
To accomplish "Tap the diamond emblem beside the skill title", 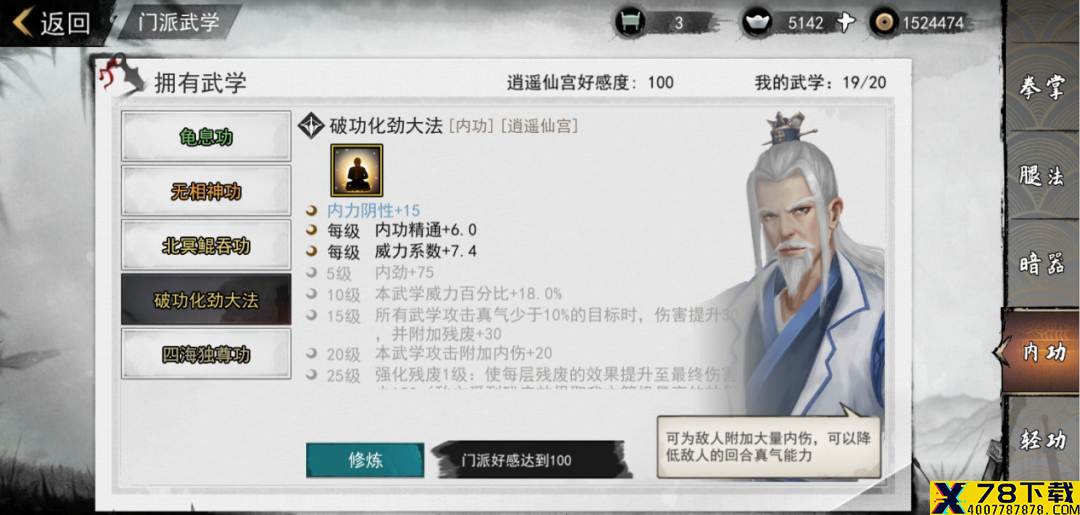I will click(311, 126).
